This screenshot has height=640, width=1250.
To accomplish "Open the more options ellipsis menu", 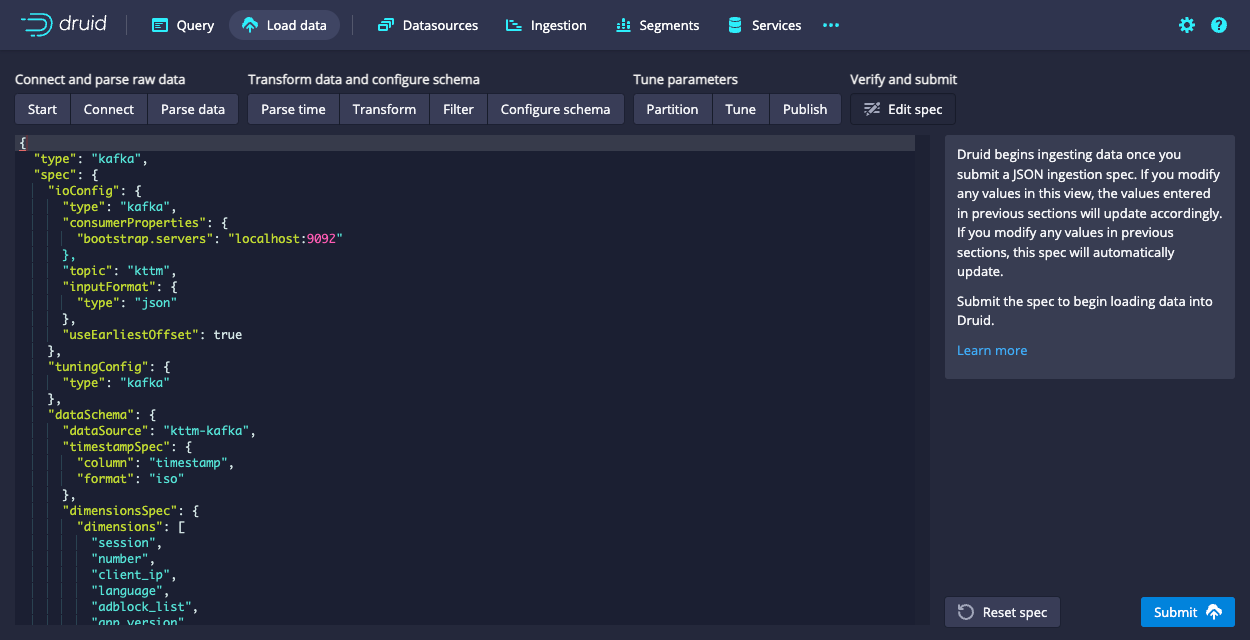I will [830, 25].
